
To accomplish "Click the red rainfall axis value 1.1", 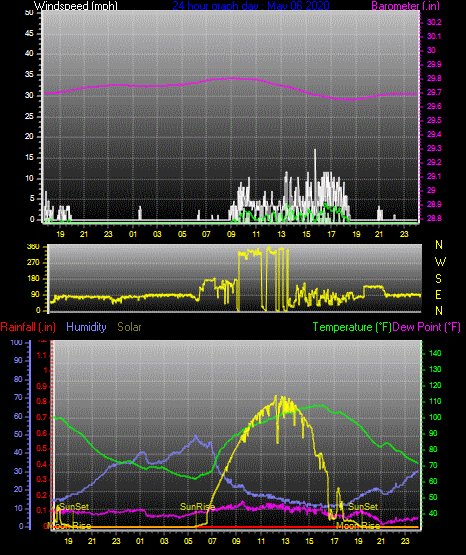I will point(42,355).
